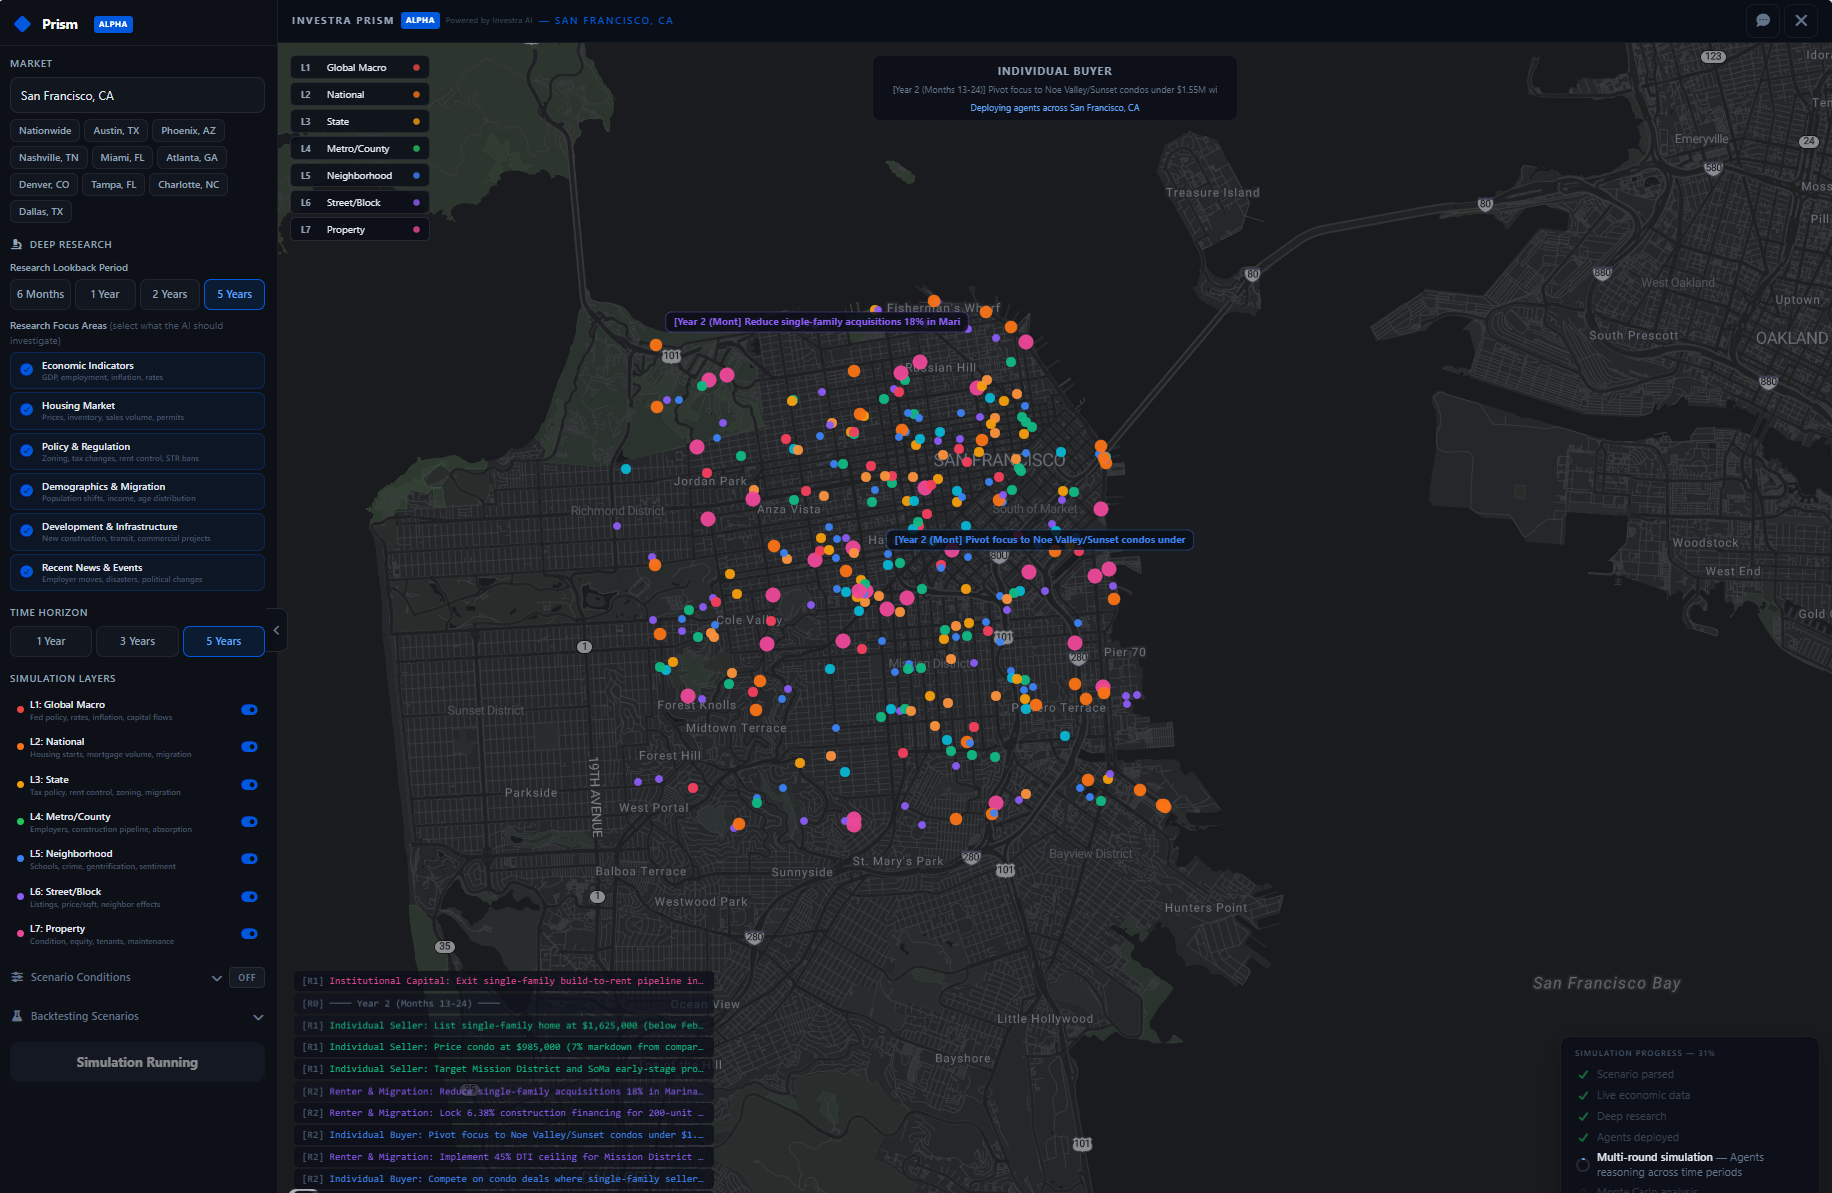The width and height of the screenshot is (1832, 1193).
Task: Open the chat feedback bubble icon
Action: [x=1763, y=20]
